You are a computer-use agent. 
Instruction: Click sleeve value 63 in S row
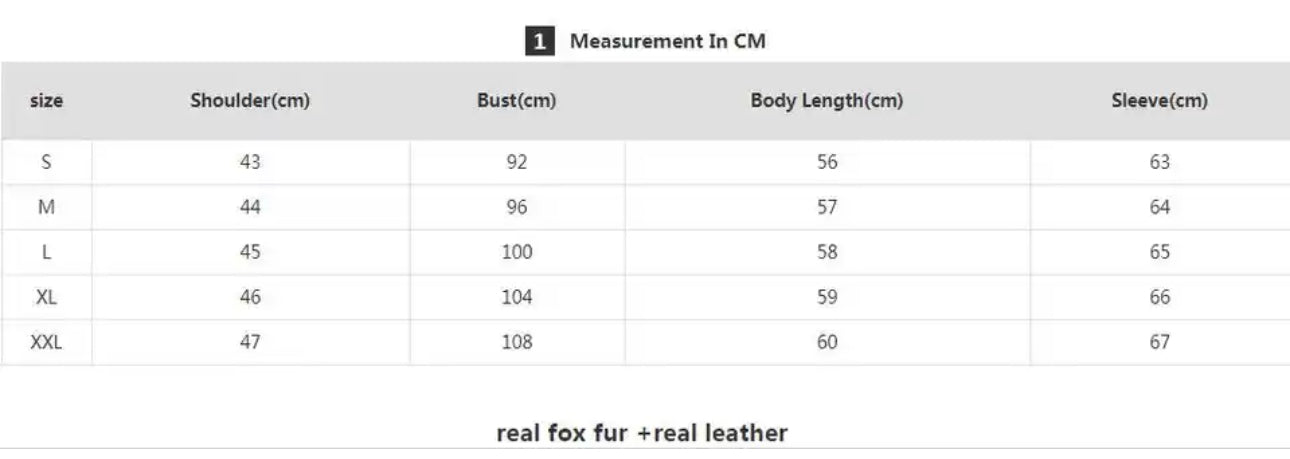[1159, 163]
